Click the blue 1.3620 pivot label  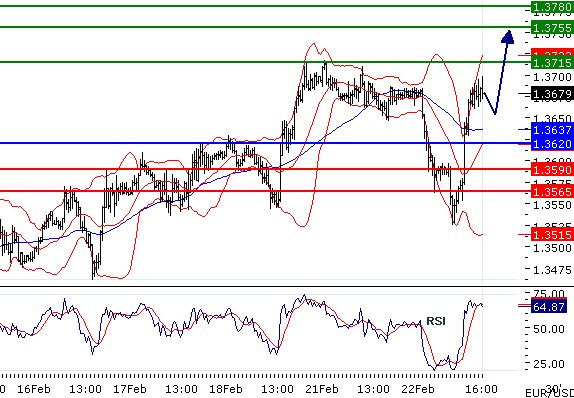[552, 144]
